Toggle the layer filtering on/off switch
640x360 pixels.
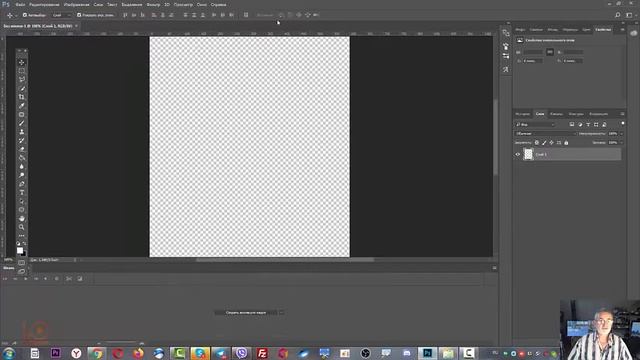[x=622, y=123]
